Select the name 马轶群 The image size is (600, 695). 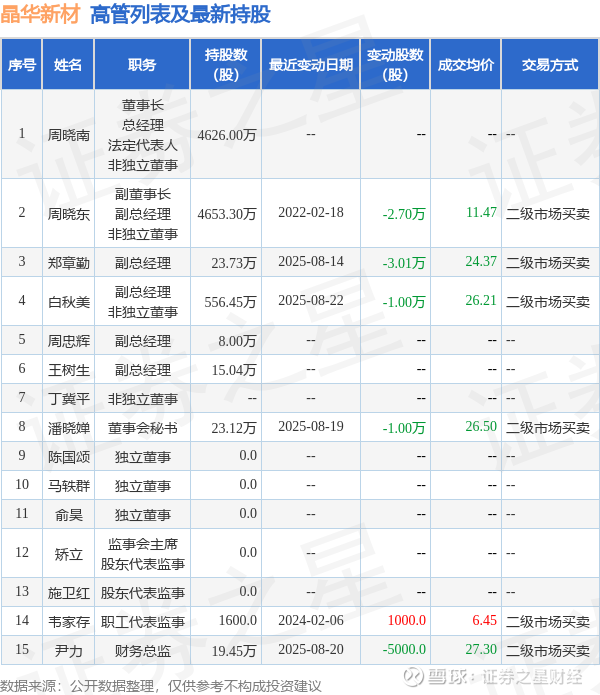click(69, 486)
